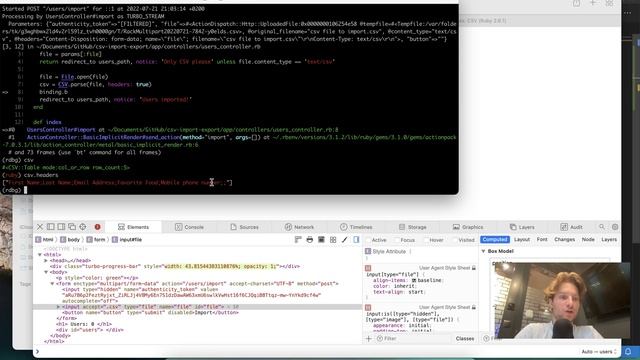Image resolution: width=640 pixels, height=360 pixels.
Task: Select html in the DOM breadcrumb
Action: [44, 240]
